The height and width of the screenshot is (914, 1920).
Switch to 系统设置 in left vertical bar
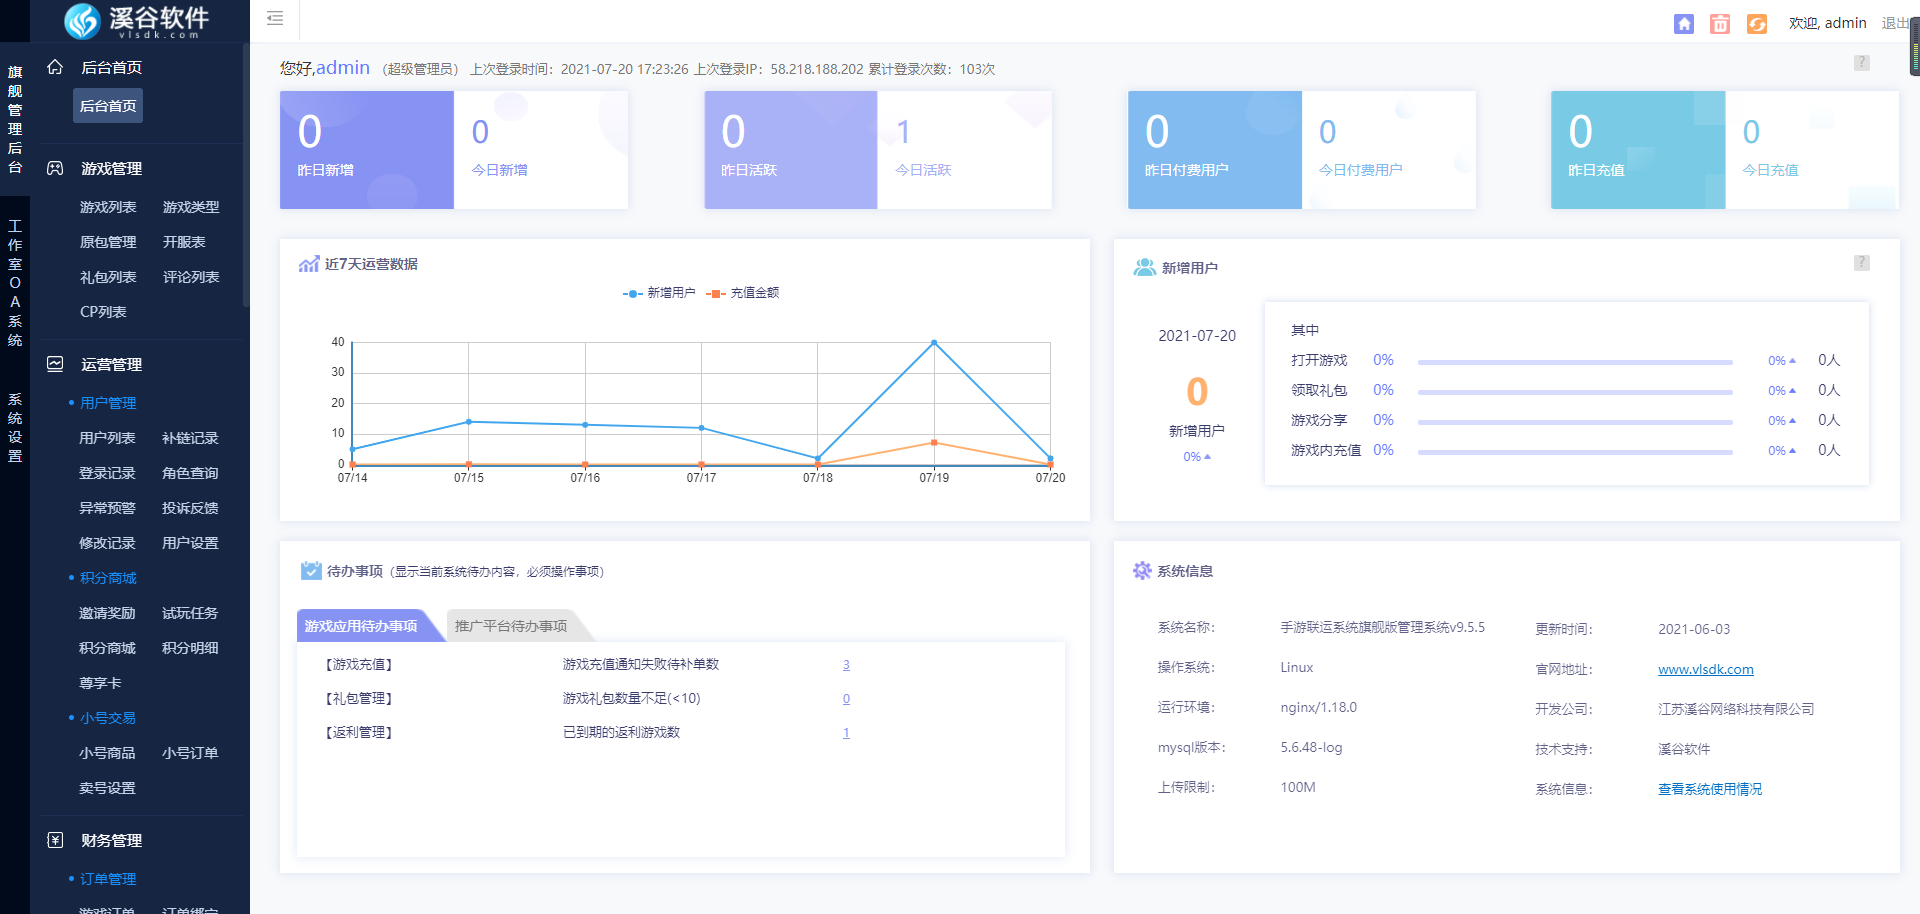click(15, 427)
